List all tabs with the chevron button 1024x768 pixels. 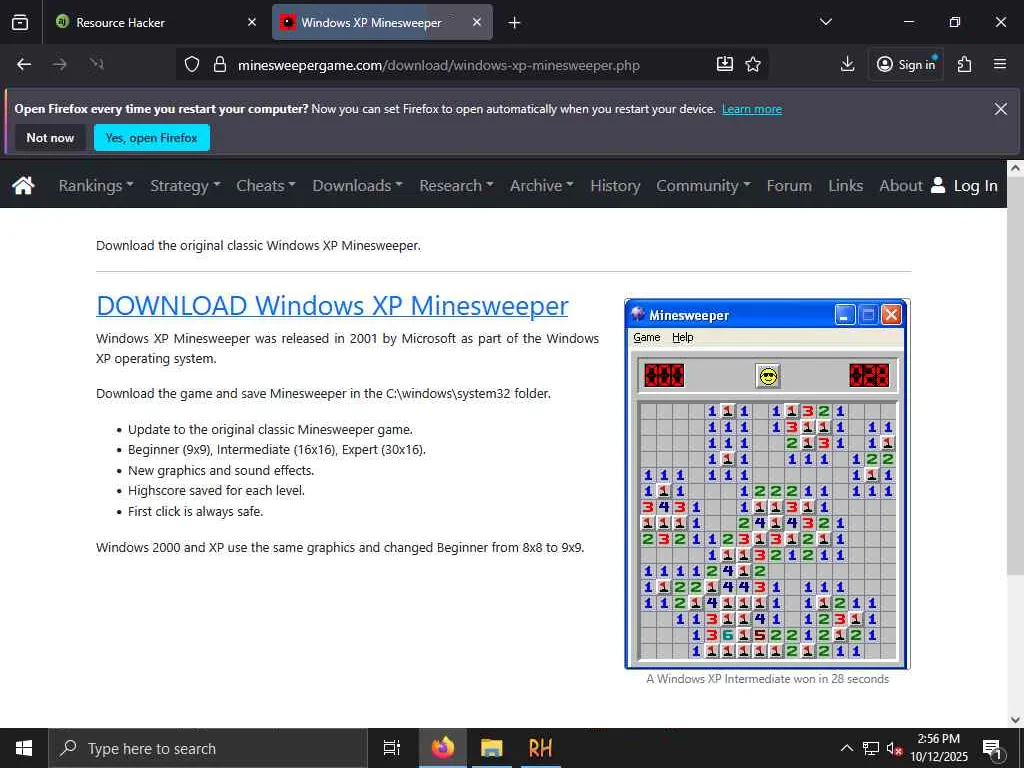click(825, 22)
